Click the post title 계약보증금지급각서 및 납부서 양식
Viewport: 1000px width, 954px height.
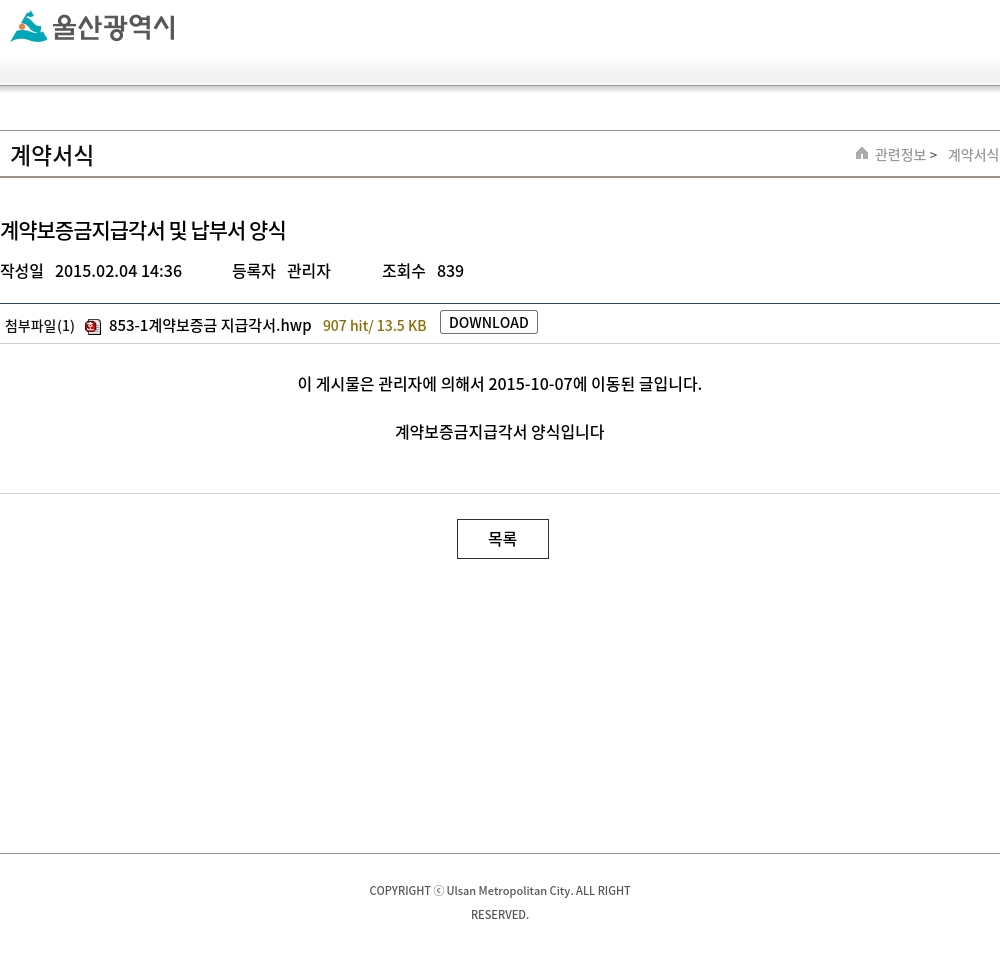click(x=143, y=231)
